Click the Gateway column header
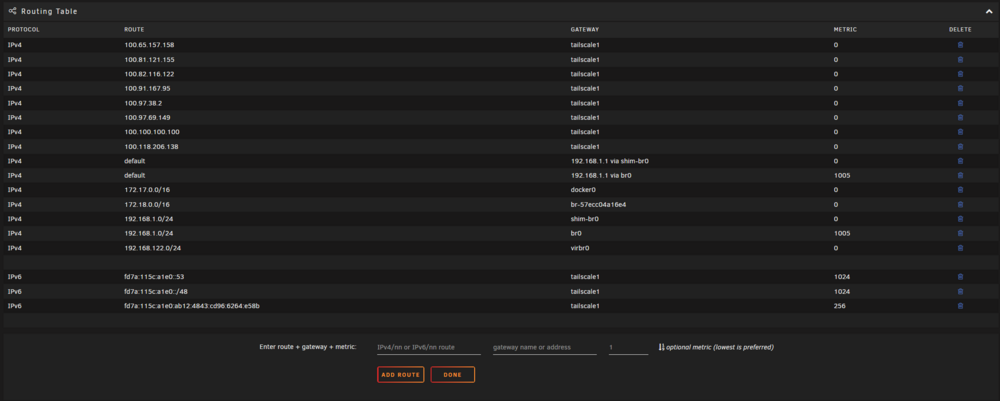This screenshot has height=401, width=1000. (585, 30)
